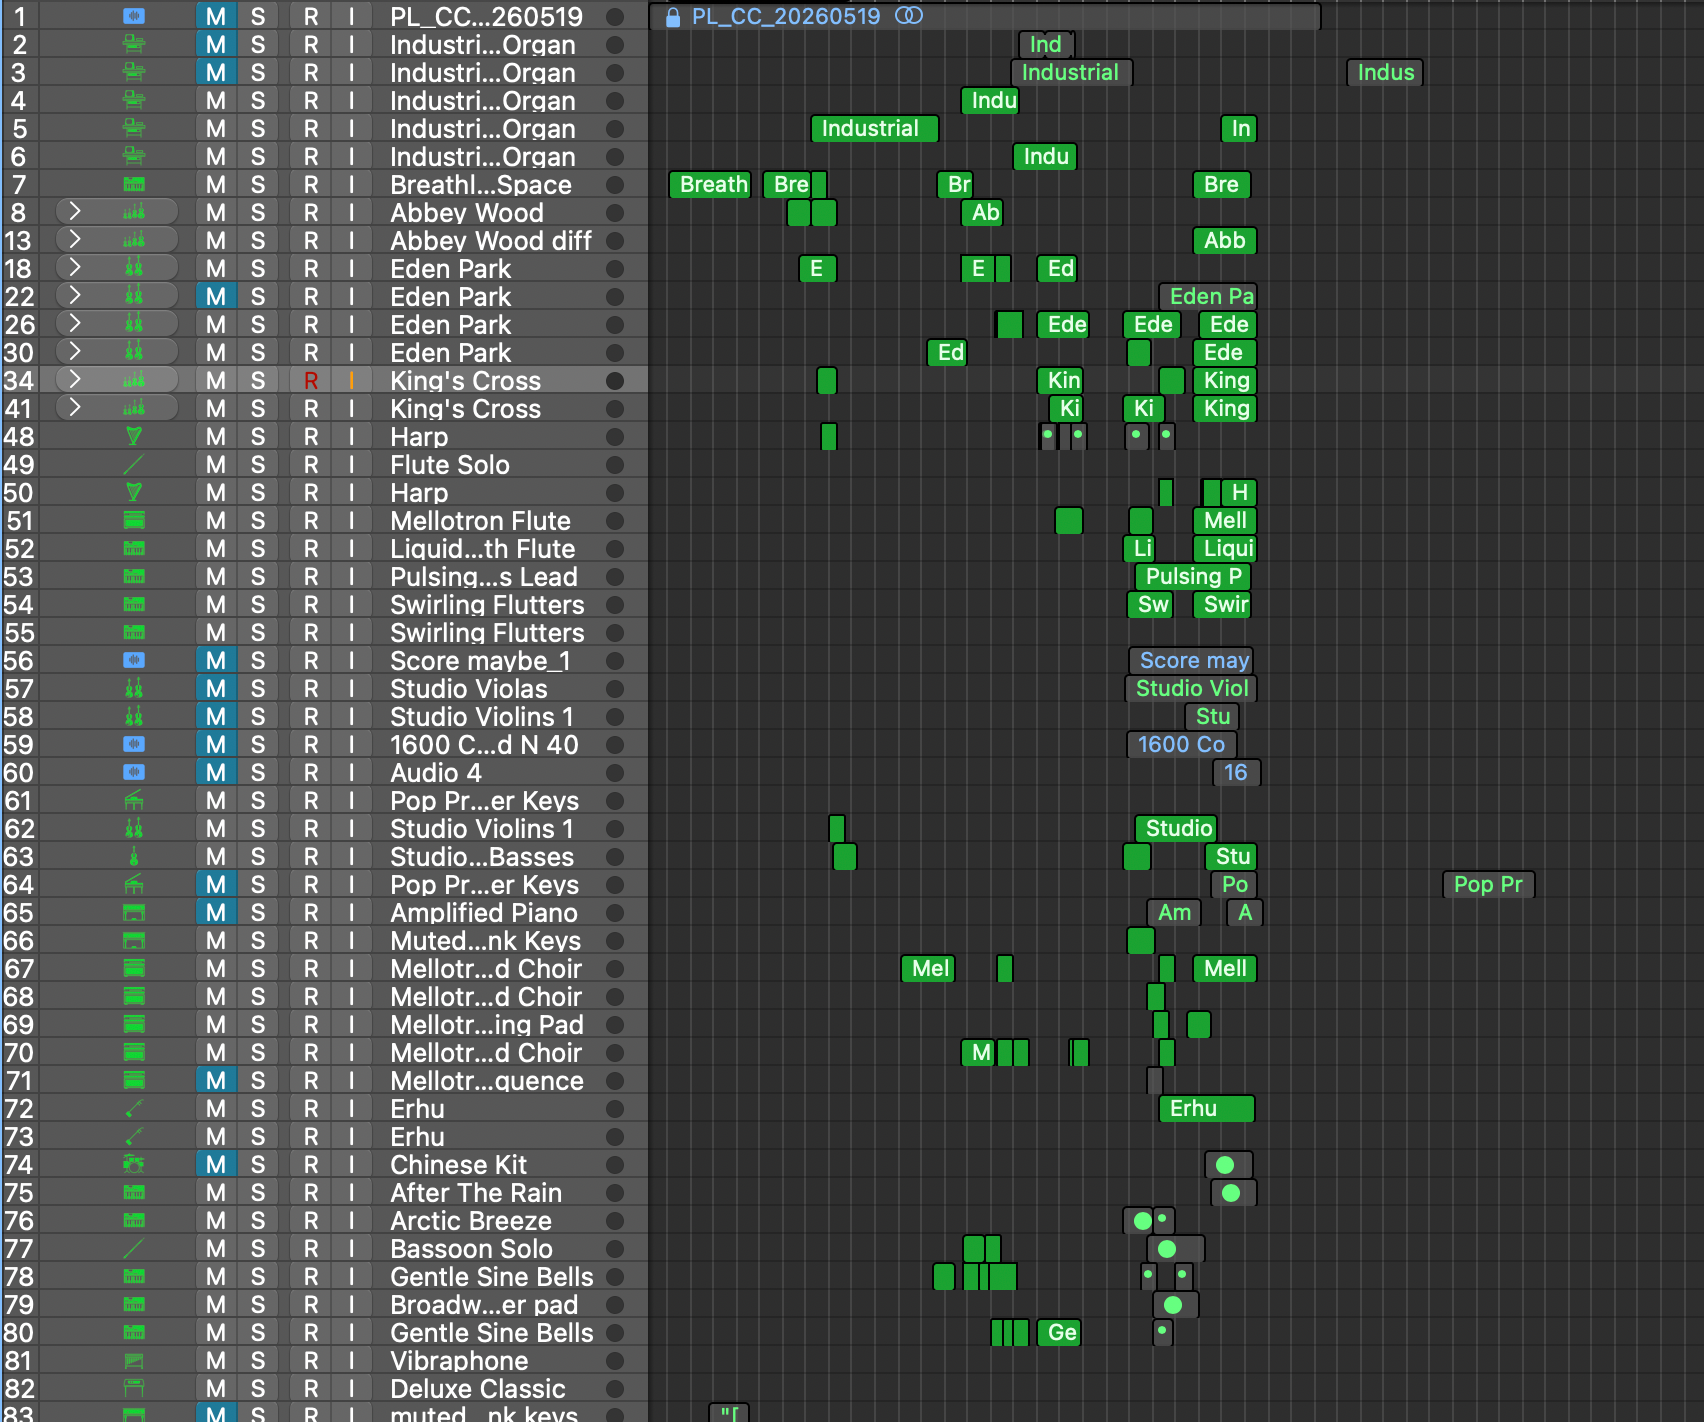1704x1422 pixels.
Task: Click the audio waveform icon of Score maybe_1
Action: [x=134, y=661]
